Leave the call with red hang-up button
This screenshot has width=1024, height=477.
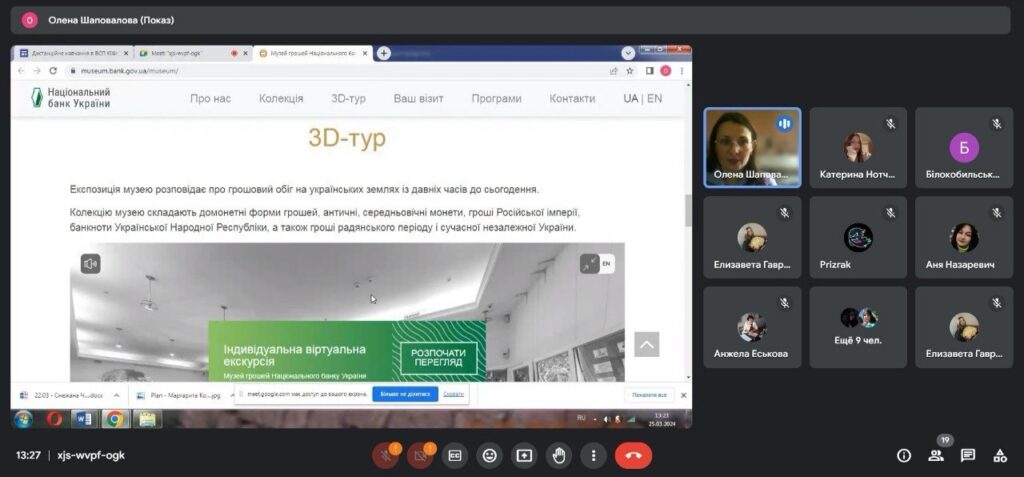coord(633,456)
